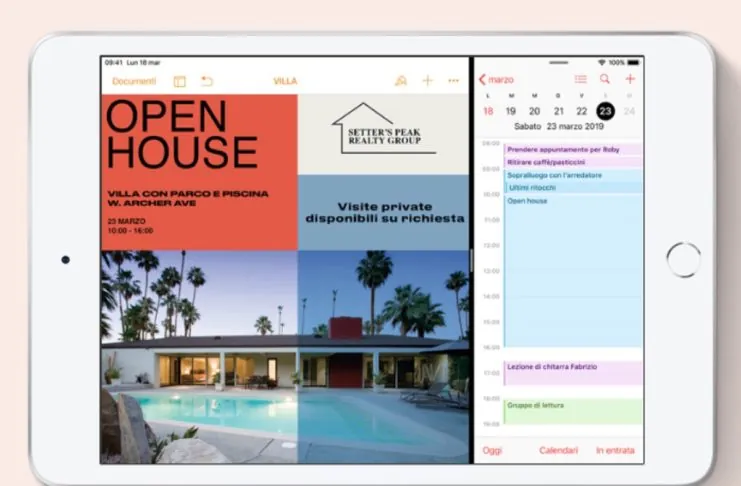Viewport: 741px width, 486px height.
Task: Open event Sopralluogo con l'arredatore
Action: pos(573,175)
